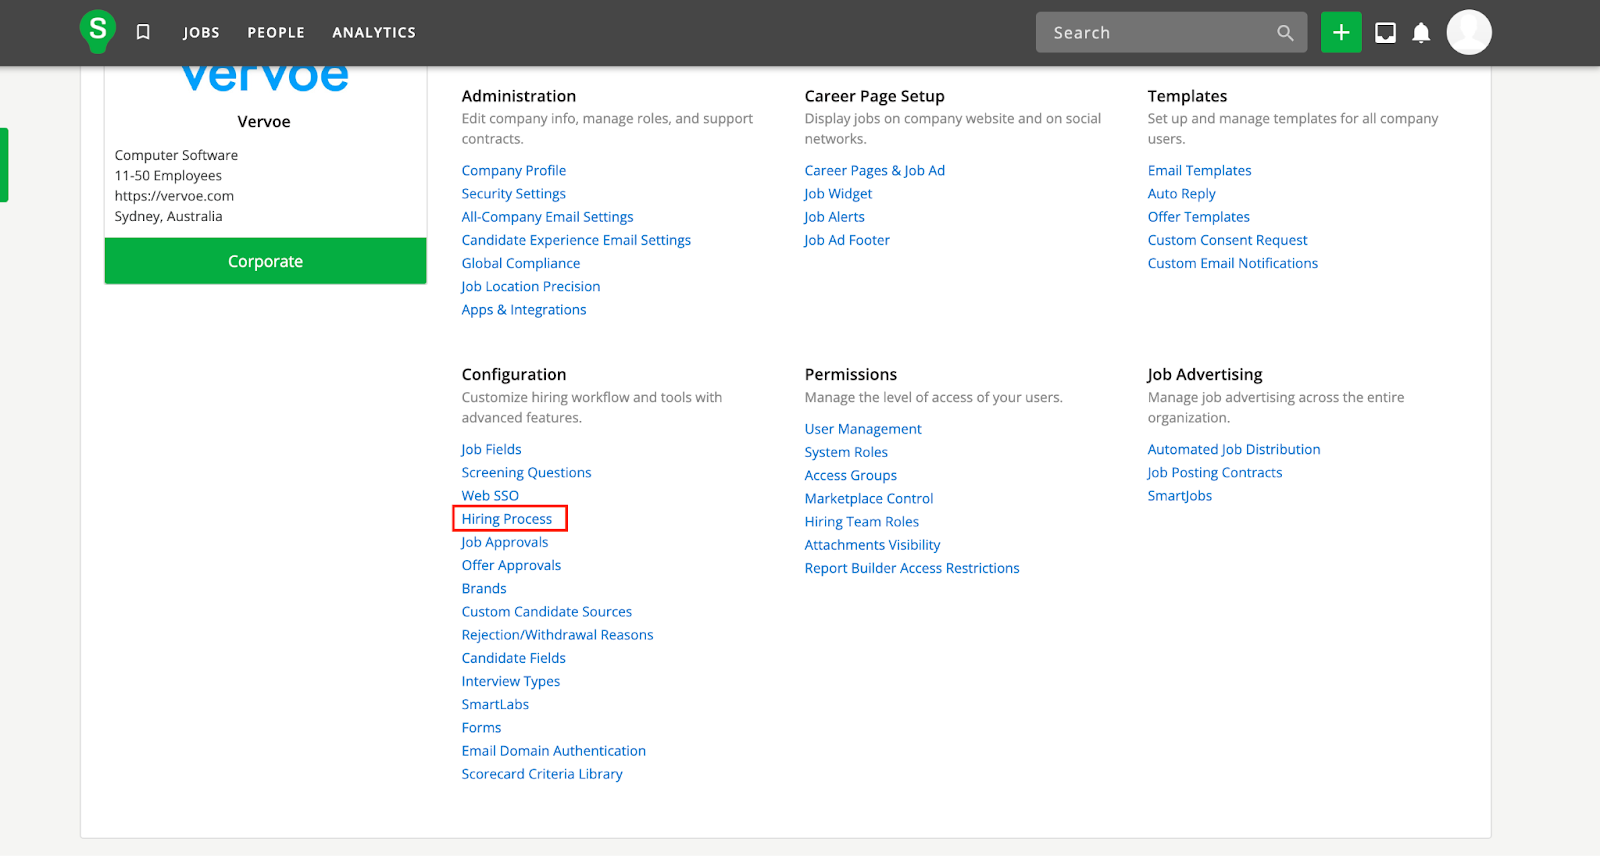The width and height of the screenshot is (1600, 856).
Task: Open Offer Templates
Action: (x=1198, y=217)
